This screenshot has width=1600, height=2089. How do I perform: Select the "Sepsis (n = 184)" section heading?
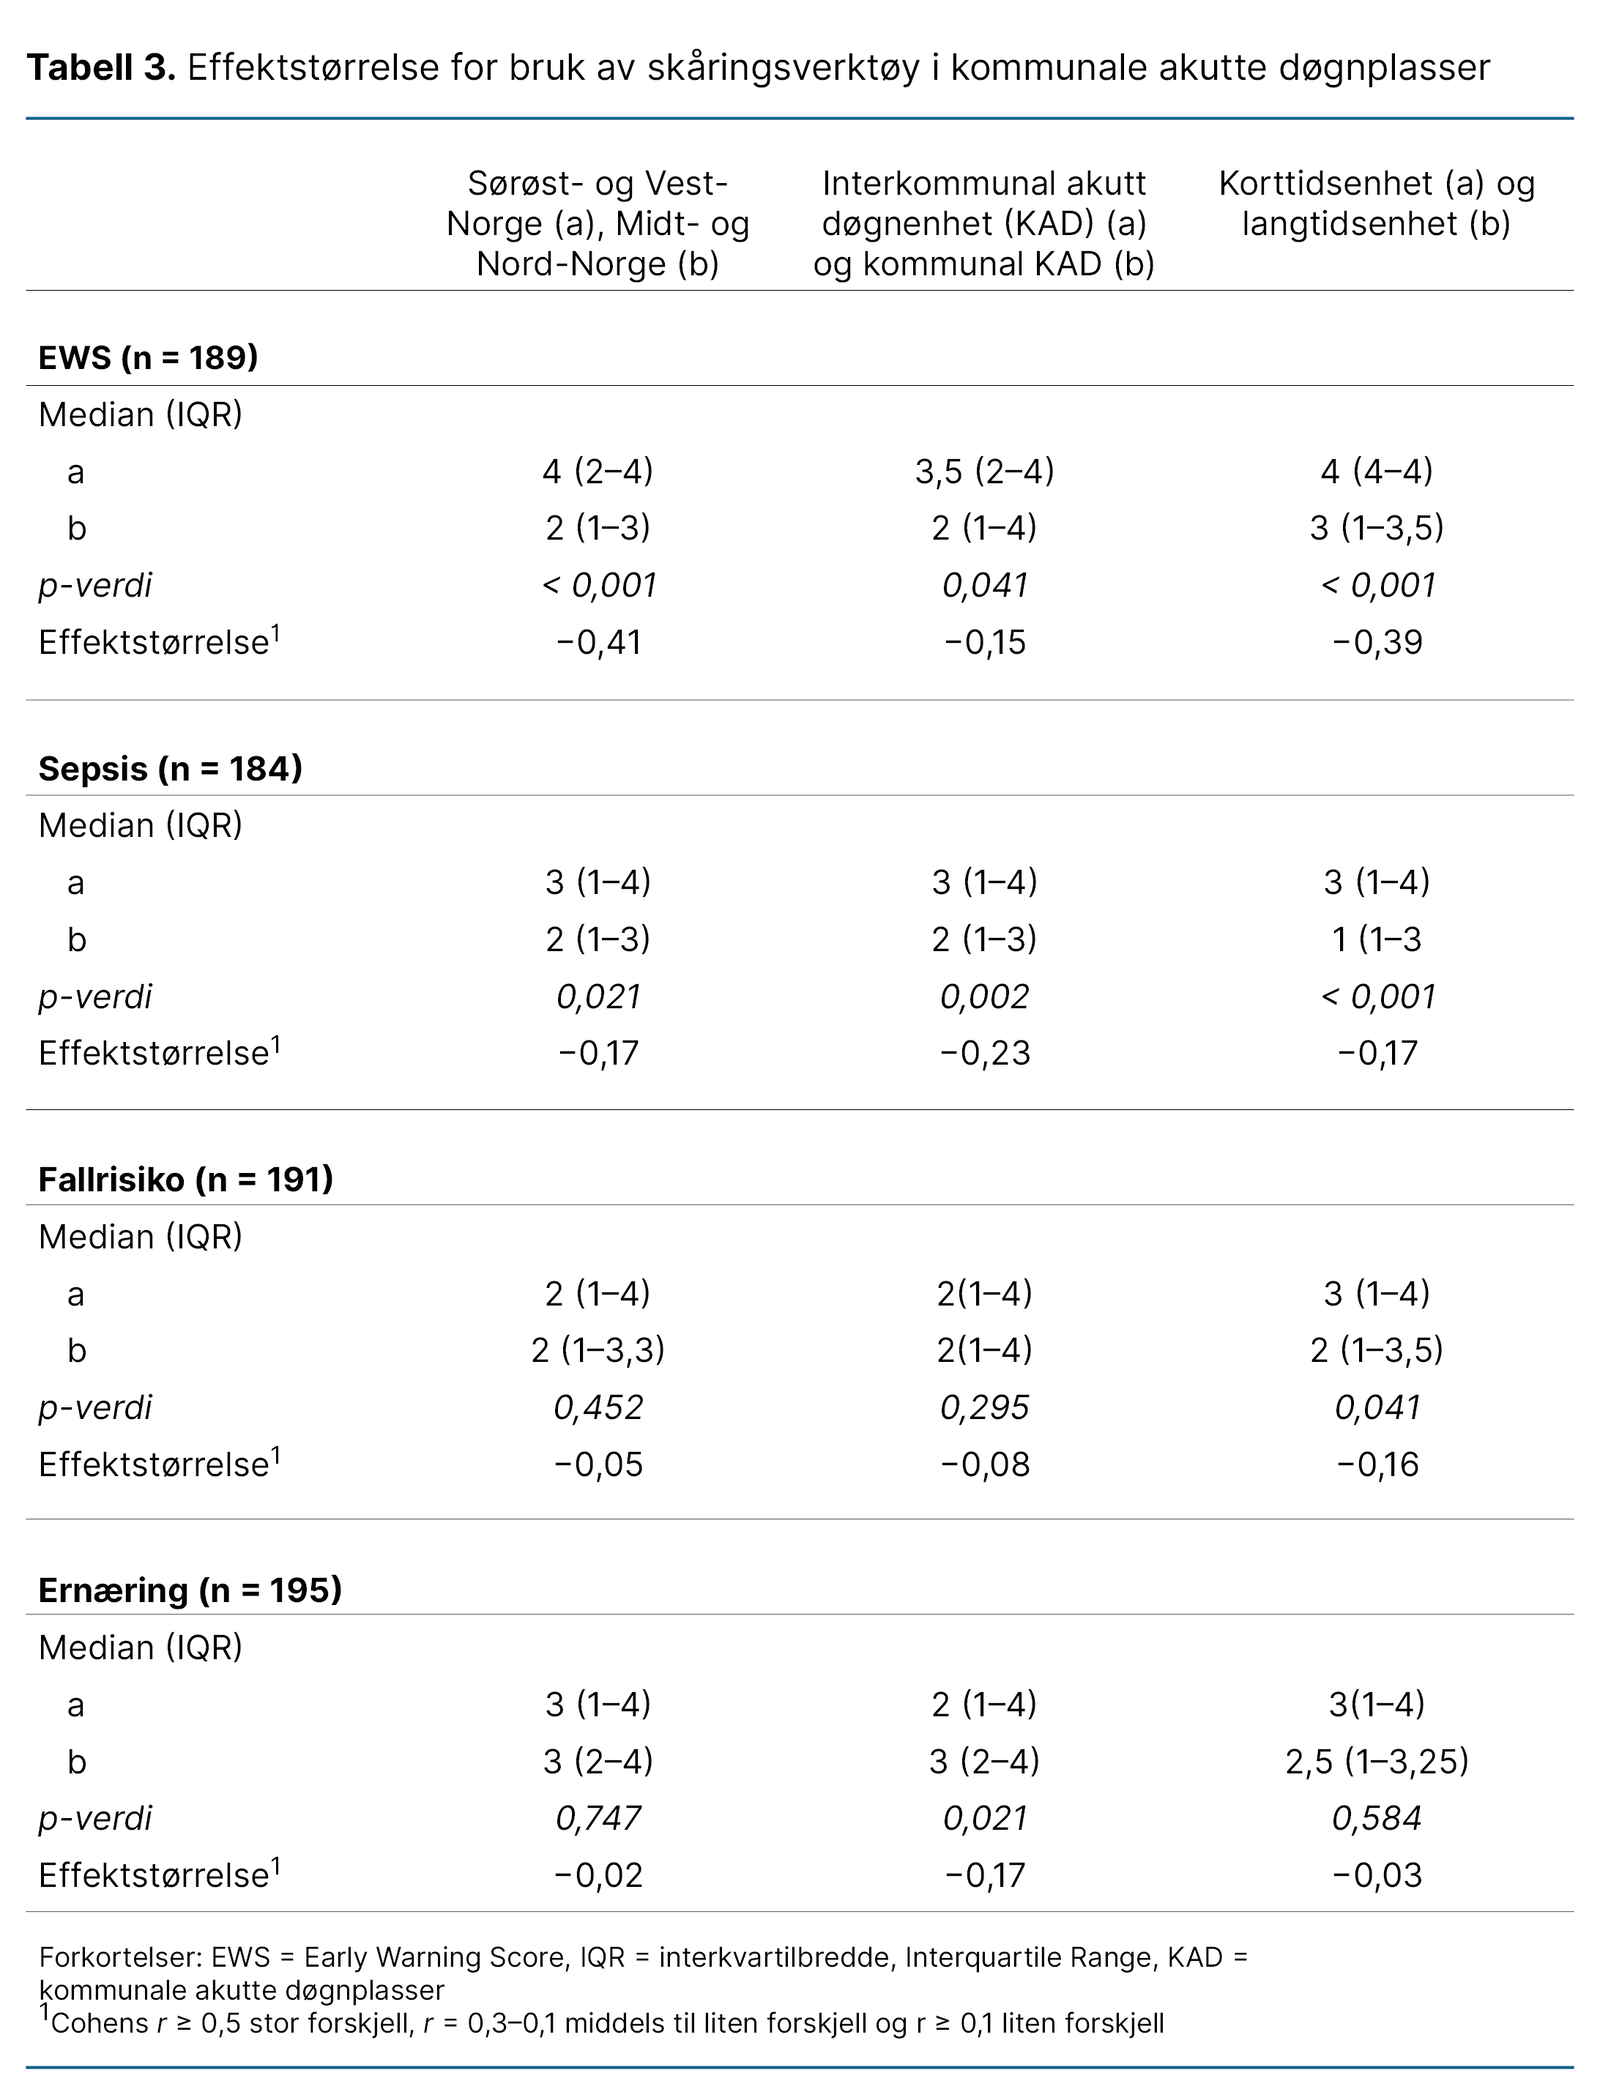pos(170,768)
